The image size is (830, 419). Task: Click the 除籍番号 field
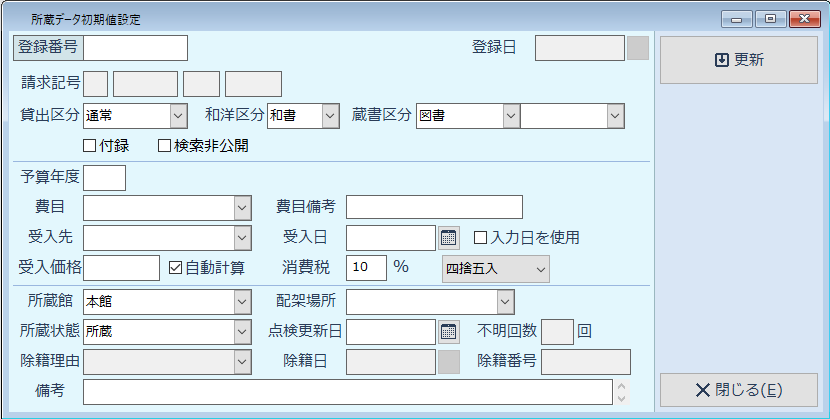pyautogui.click(x=586, y=362)
